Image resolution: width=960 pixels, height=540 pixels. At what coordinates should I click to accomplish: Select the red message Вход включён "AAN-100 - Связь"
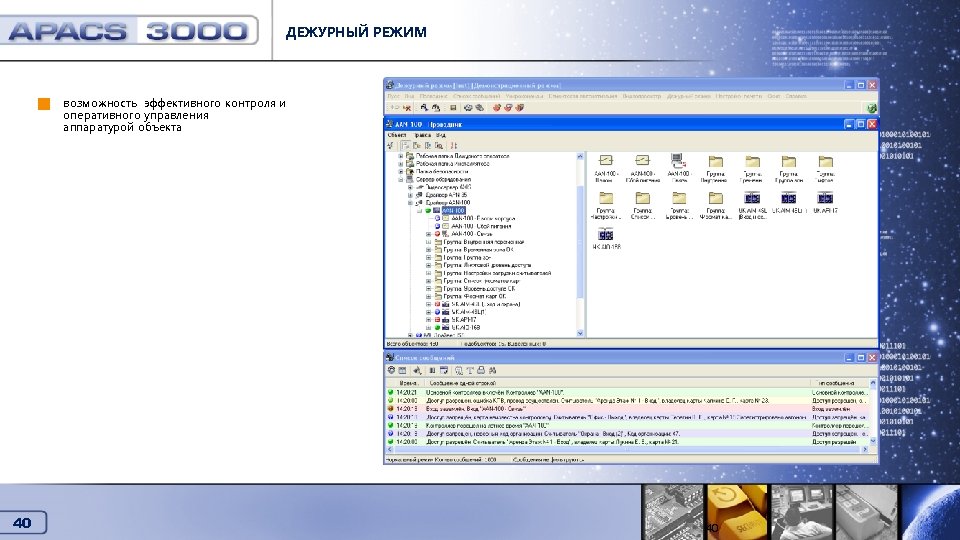tap(628, 408)
